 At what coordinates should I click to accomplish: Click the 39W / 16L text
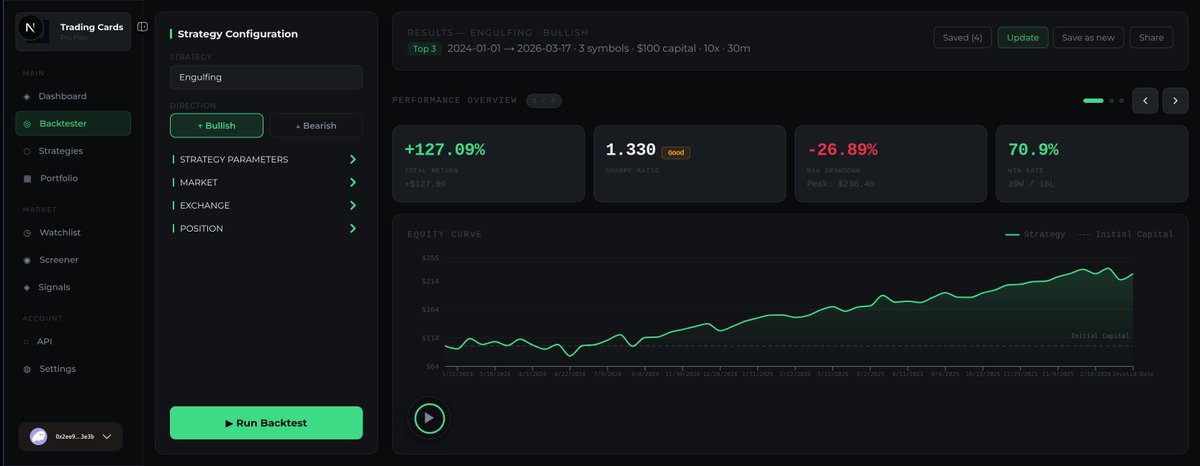coord(1029,184)
